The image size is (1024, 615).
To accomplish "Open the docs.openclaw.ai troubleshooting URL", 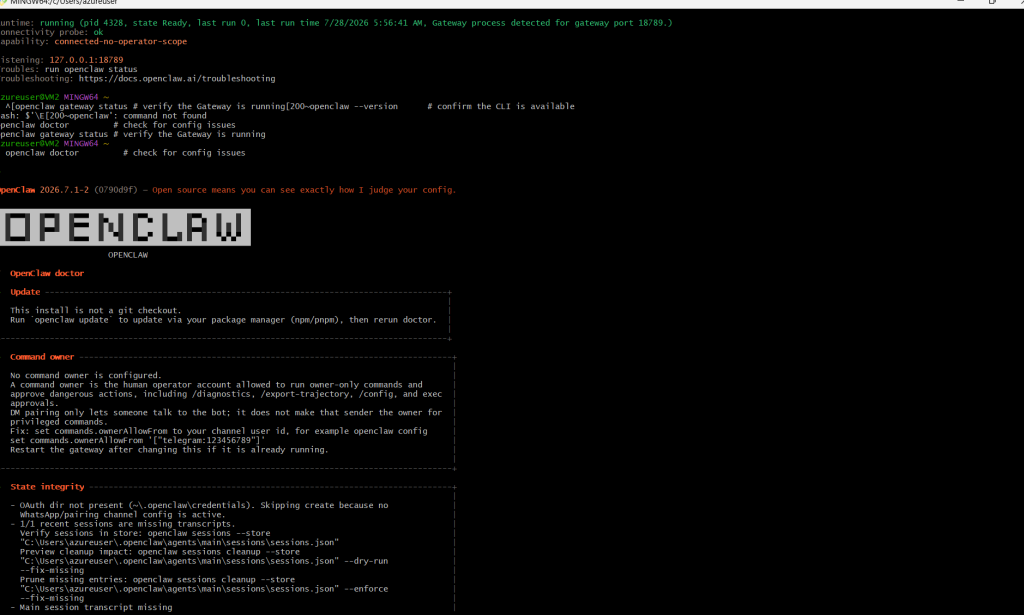I will (177, 78).
